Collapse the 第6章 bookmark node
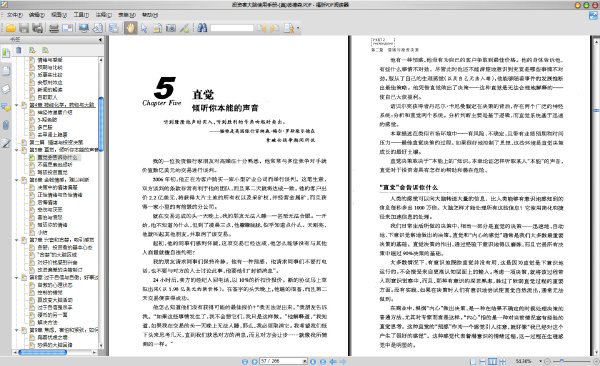Screen dimensions: 600x366 [16, 180]
